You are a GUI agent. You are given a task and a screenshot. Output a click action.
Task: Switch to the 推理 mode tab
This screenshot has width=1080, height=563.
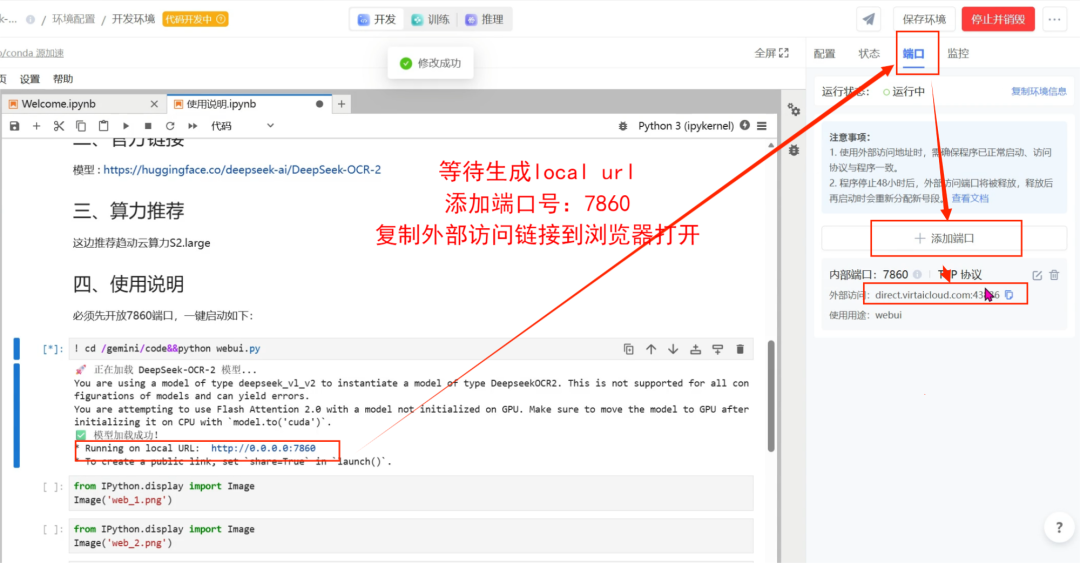[x=484, y=19]
